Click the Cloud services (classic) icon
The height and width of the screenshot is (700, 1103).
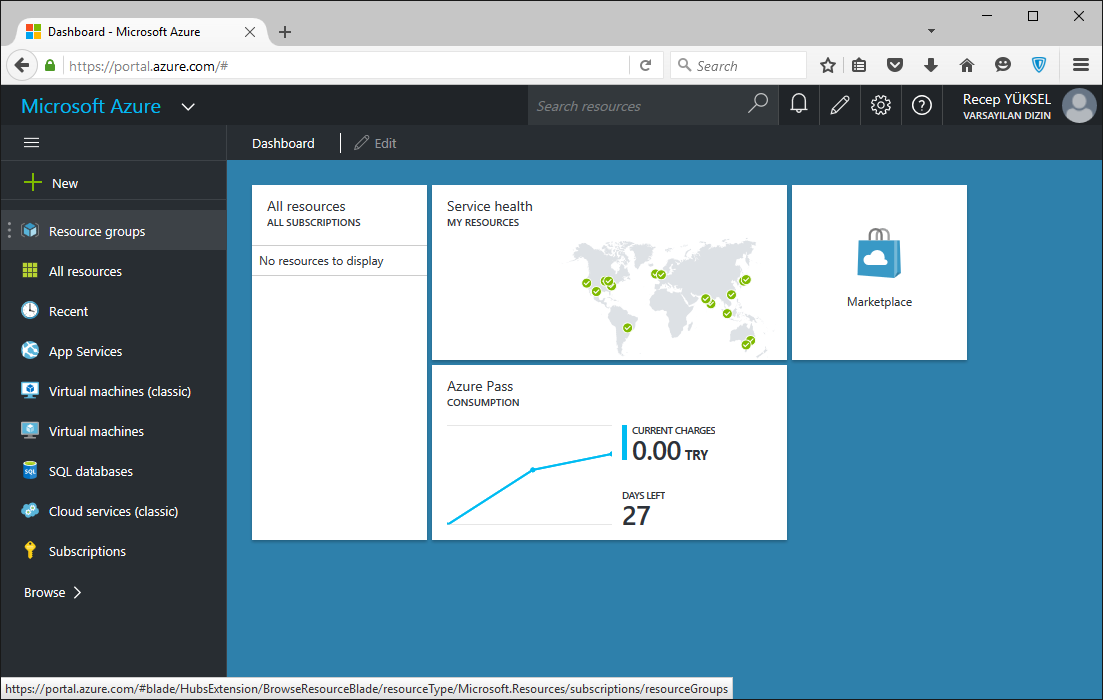30,511
